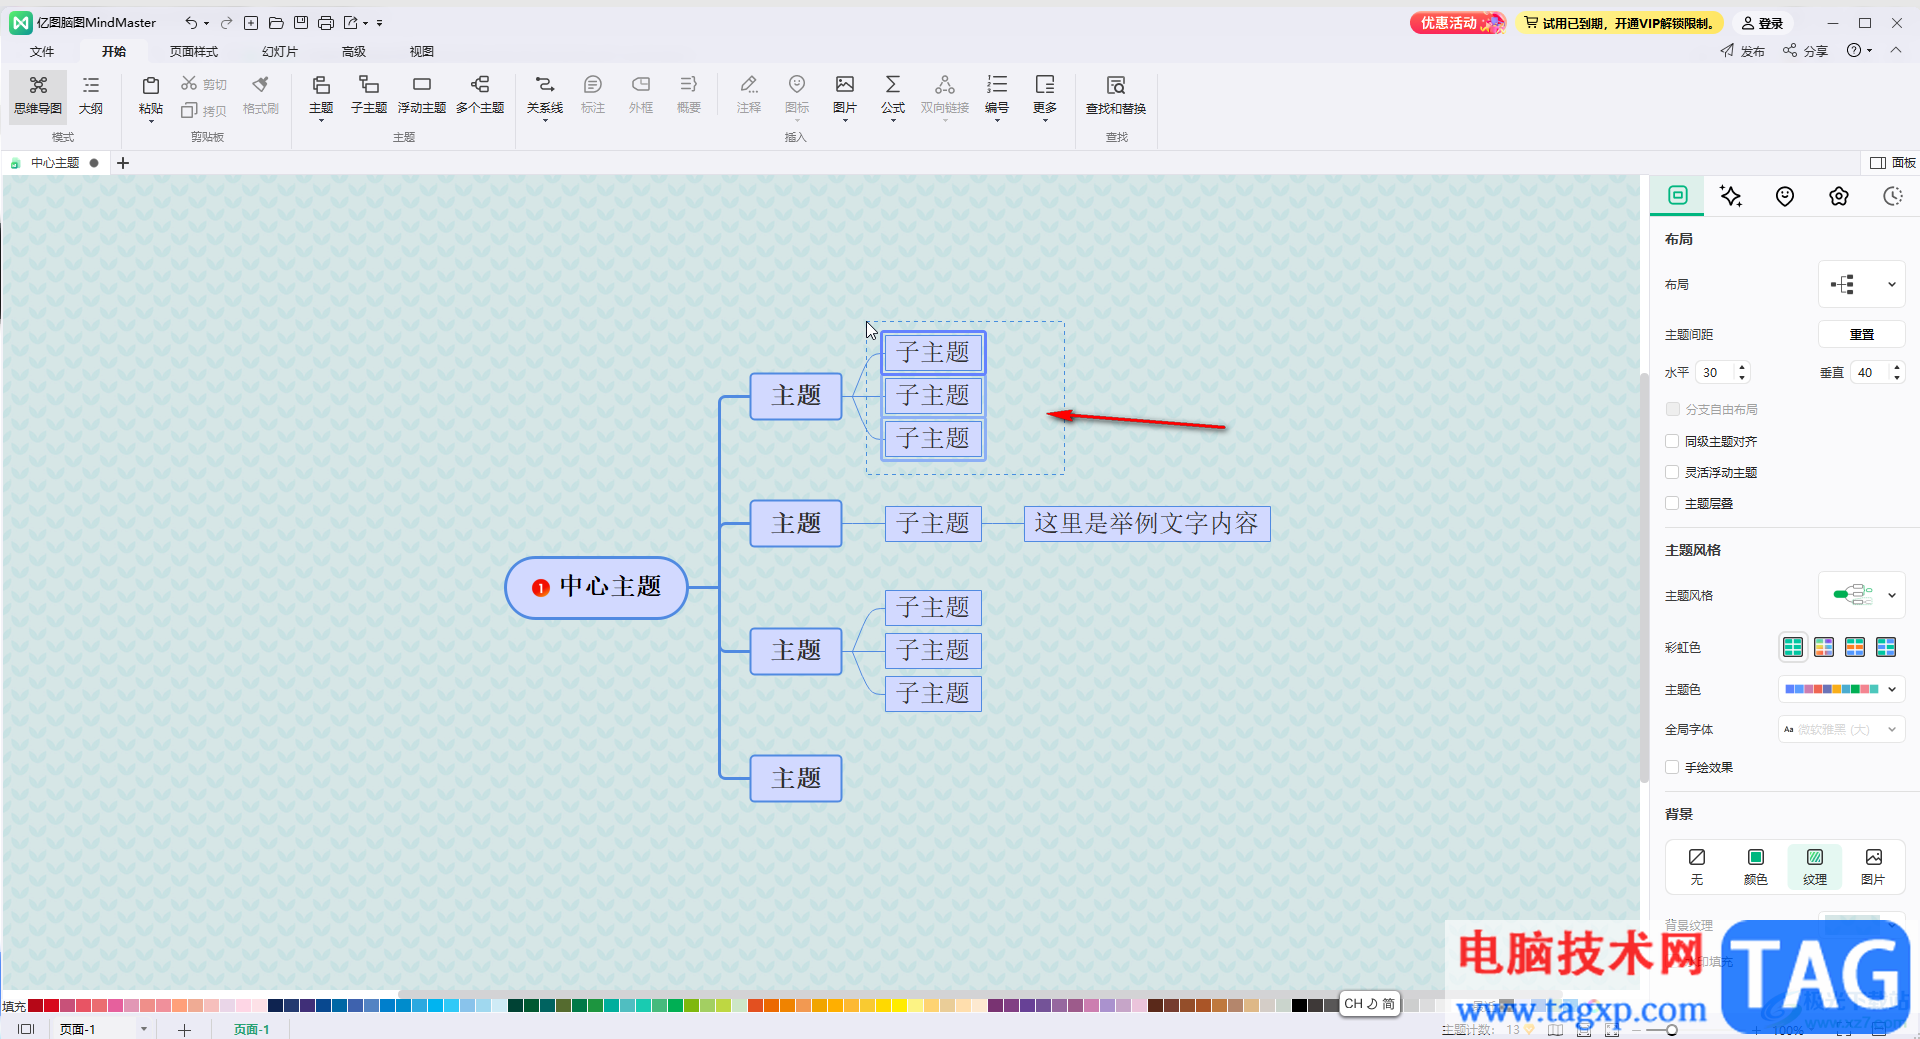Add a relationship line (关系线)

tap(545, 96)
